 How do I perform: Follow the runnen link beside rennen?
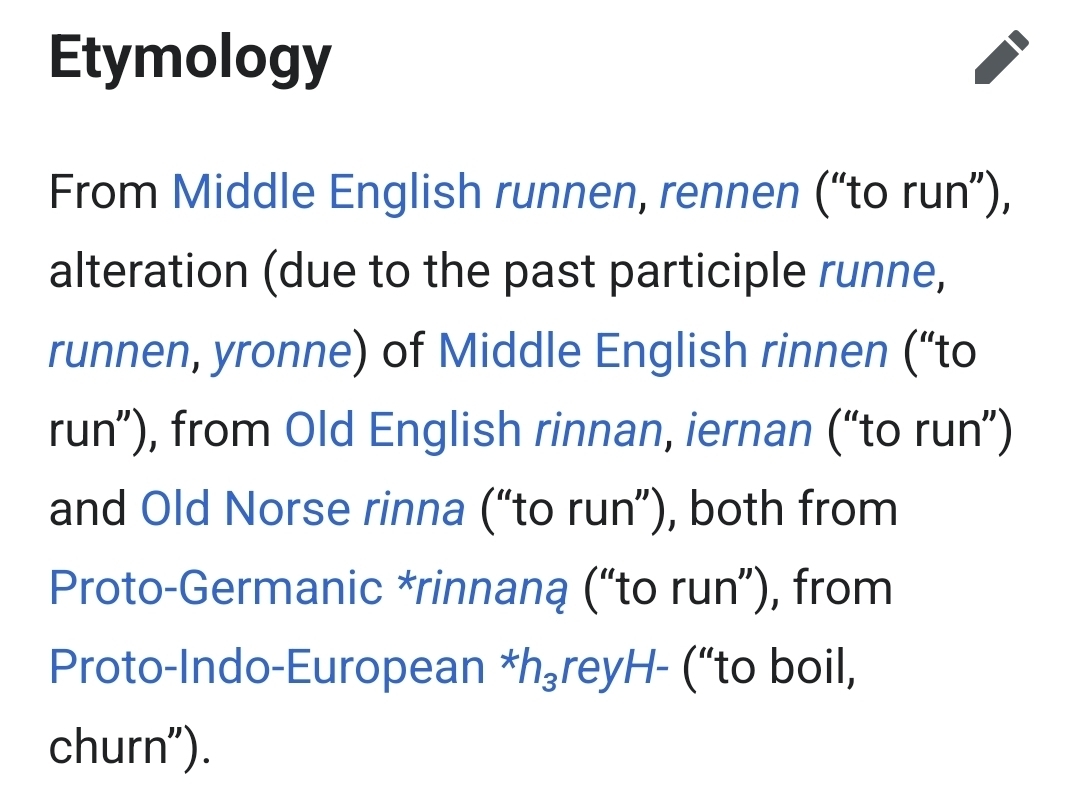pos(565,191)
